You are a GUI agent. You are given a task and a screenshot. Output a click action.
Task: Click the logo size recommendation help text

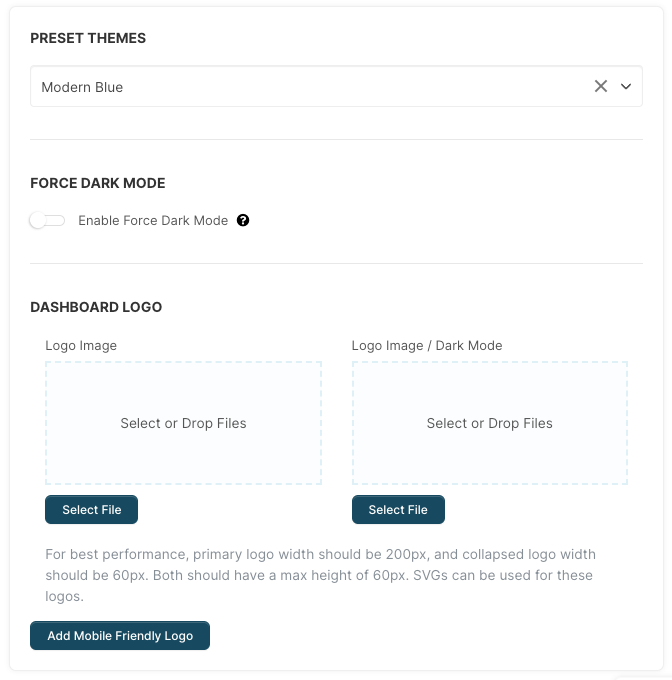(320, 554)
